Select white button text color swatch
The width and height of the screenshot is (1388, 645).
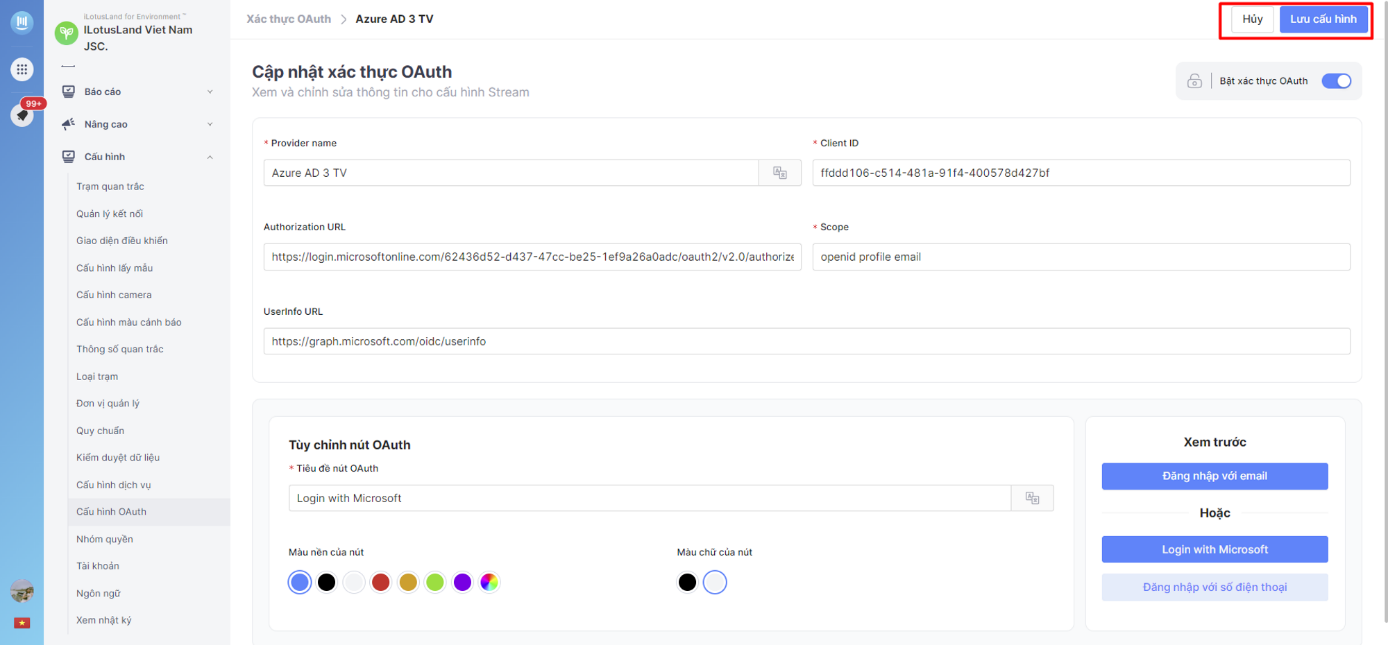714,582
